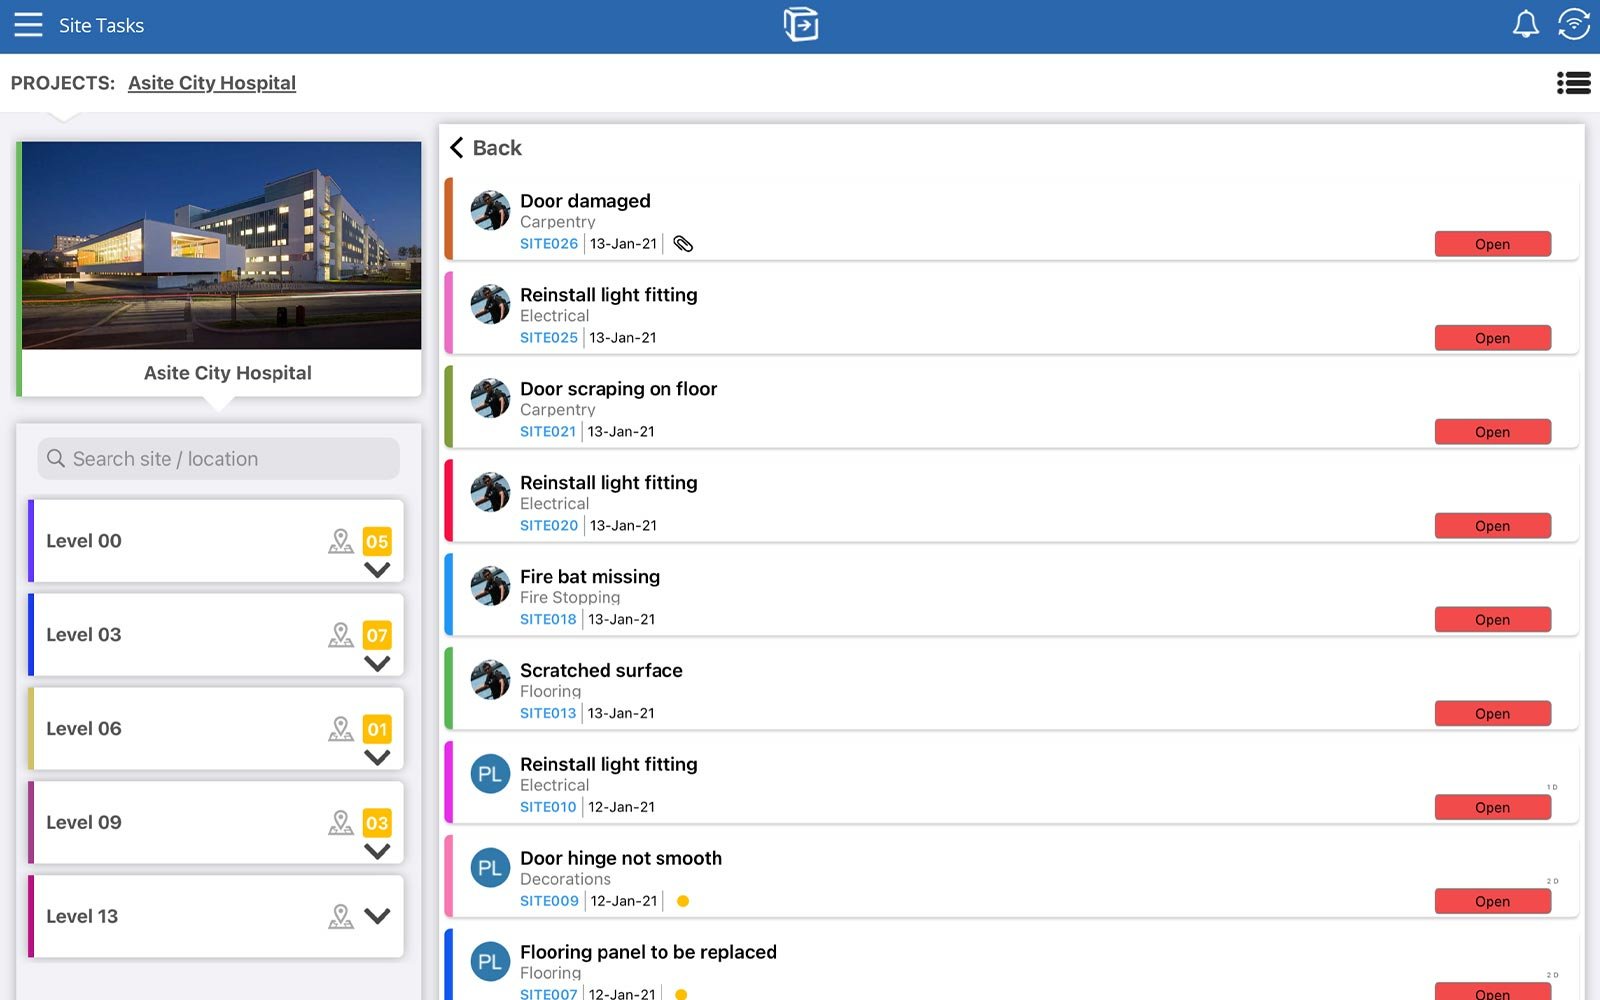Screen dimensions: 1600x1000
Task: Click avatar on Fire bat missing
Action: 490,587
